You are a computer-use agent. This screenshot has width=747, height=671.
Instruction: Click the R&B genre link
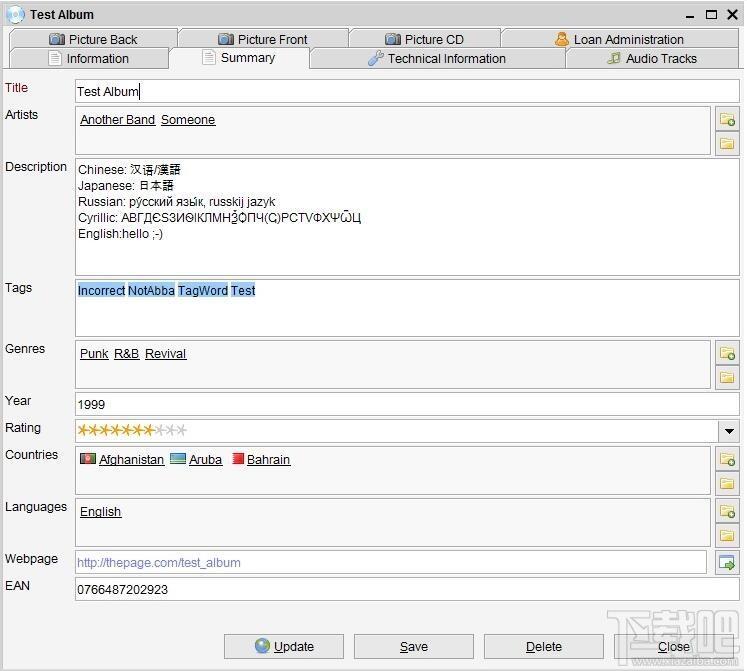coord(127,354)
